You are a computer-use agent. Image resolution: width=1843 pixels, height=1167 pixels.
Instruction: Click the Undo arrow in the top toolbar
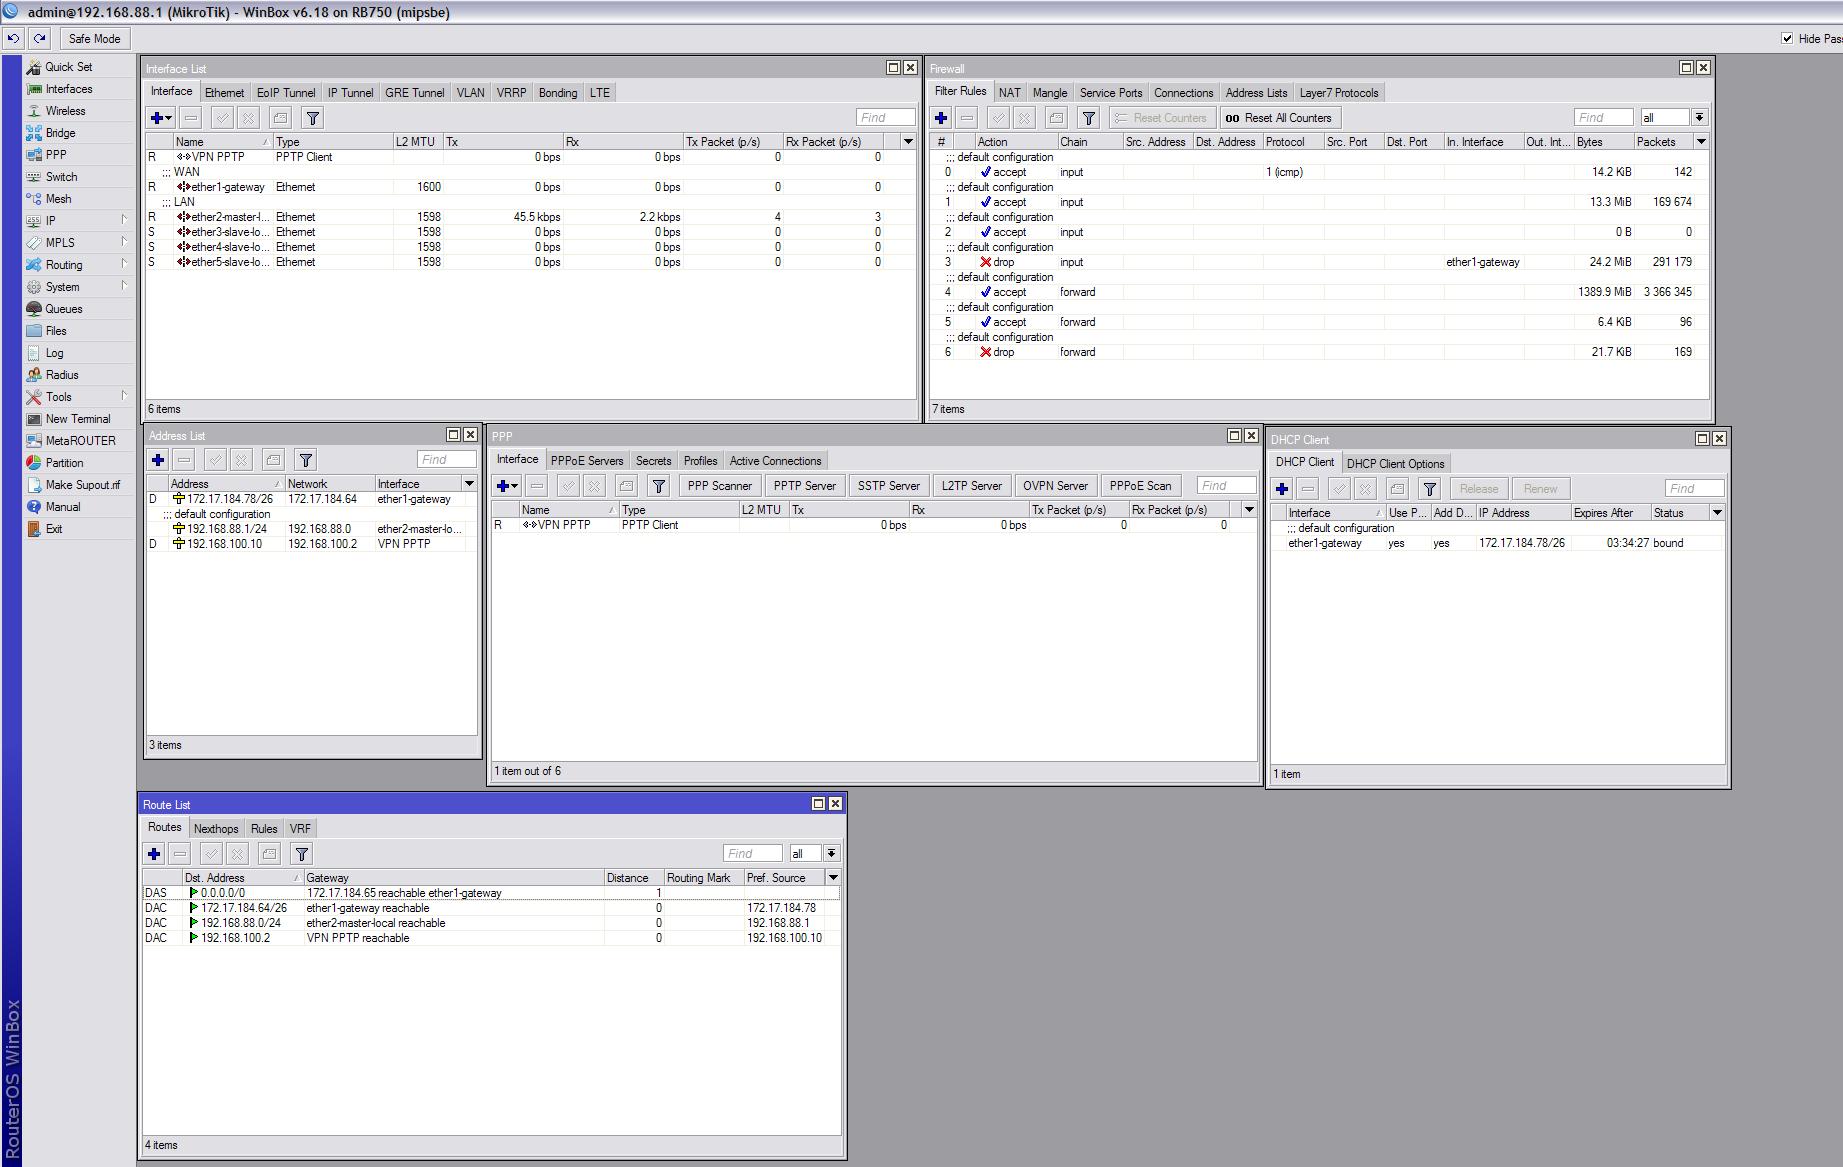tap(13, 38)
